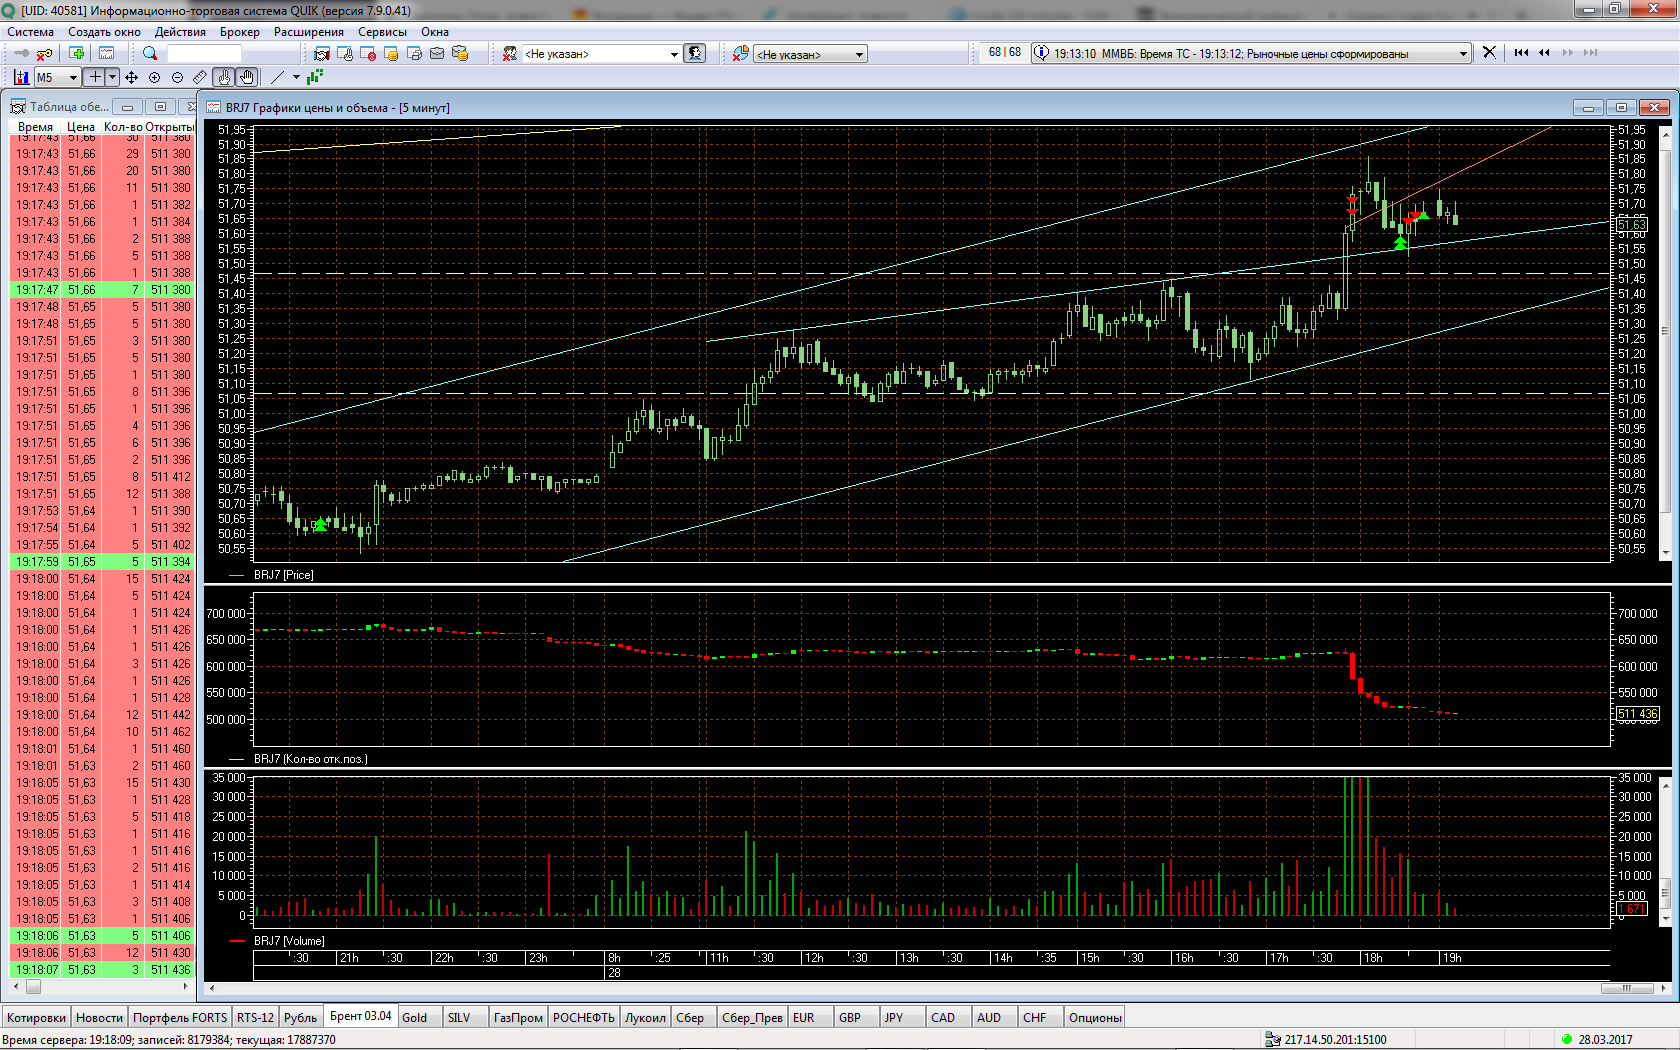
Task: Click the zoom out minus circle icon
Action: [x=177, y=77]
